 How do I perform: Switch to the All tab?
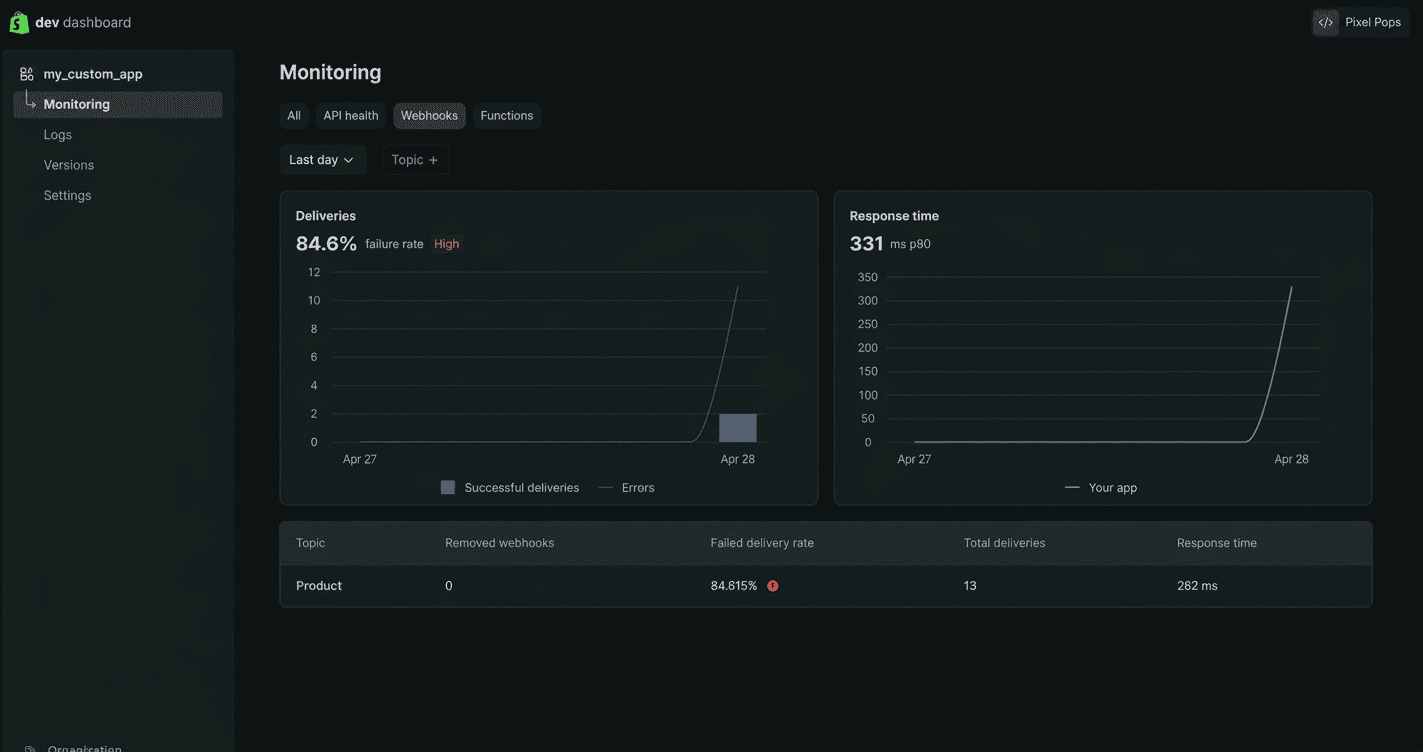click(294, 116)
